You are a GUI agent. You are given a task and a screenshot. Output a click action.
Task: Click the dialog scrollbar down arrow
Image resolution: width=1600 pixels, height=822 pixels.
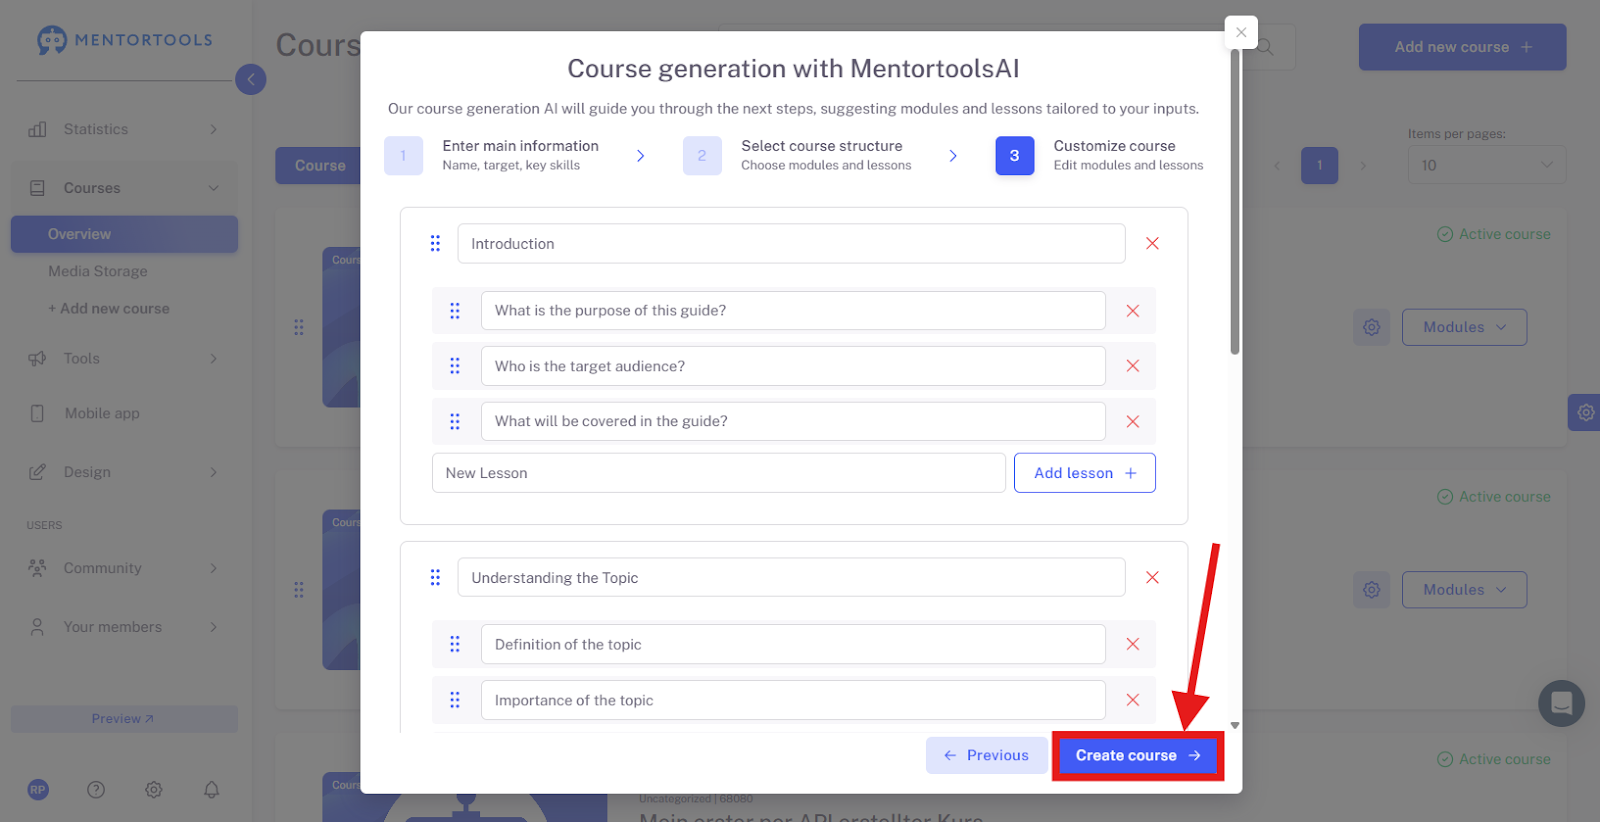pyautogui.click(x=1235, y=725)
